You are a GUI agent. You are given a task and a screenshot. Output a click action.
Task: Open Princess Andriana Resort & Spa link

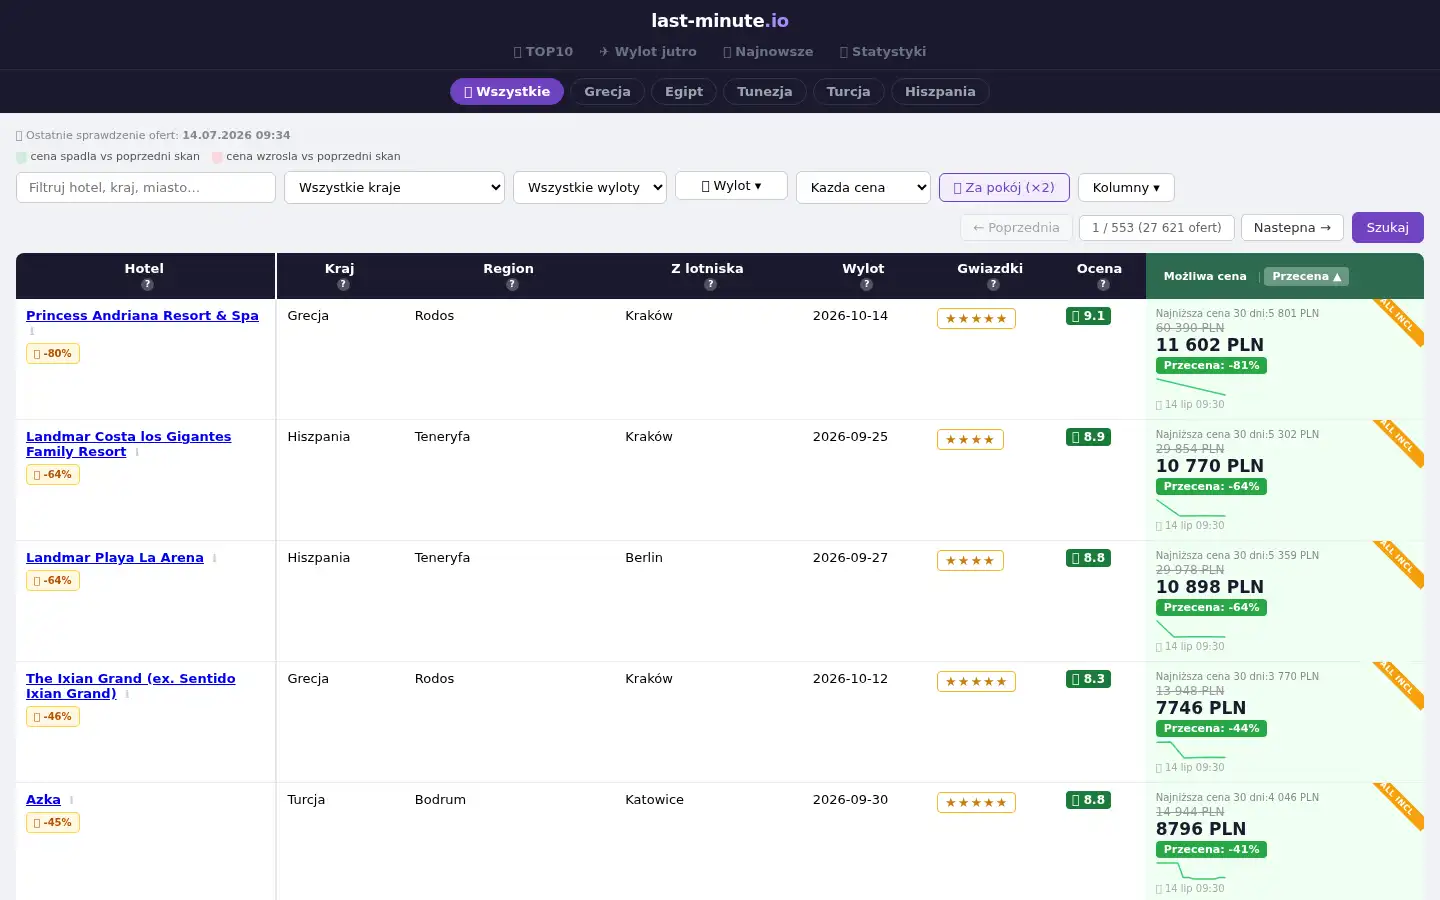pos(142,316)
